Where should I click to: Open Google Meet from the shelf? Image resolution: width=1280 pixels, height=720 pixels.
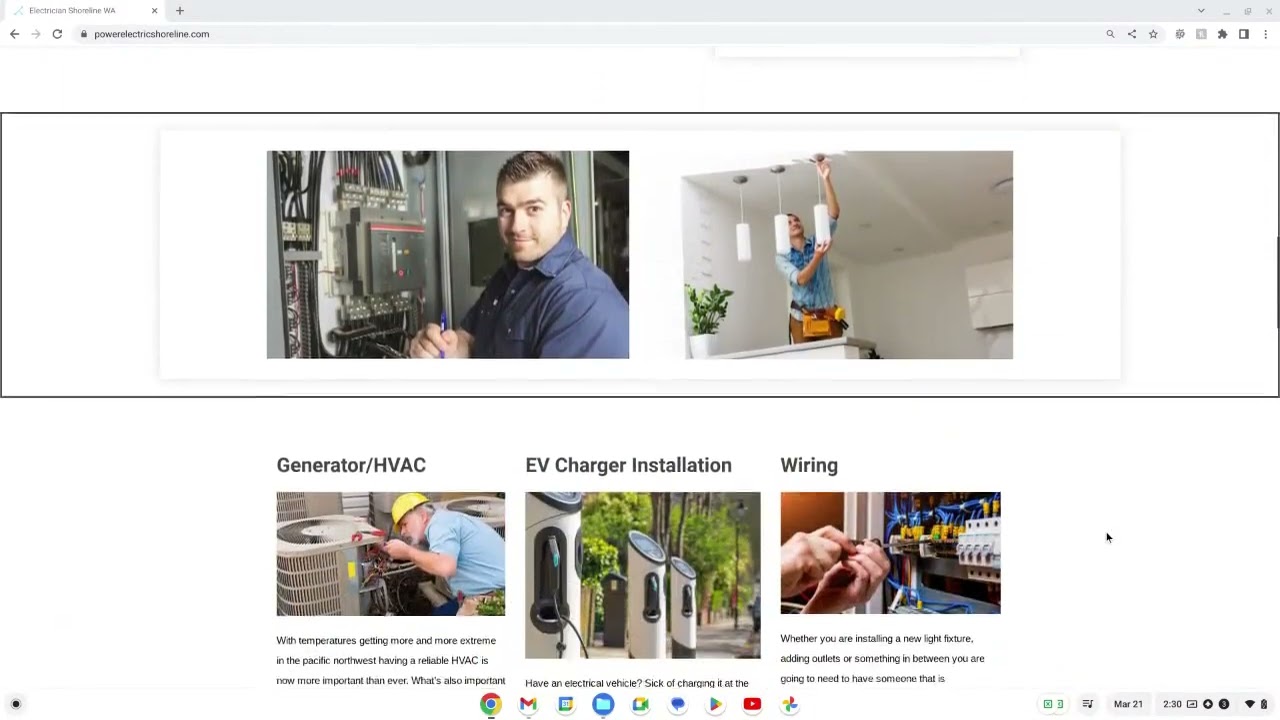tap(640, 704)
